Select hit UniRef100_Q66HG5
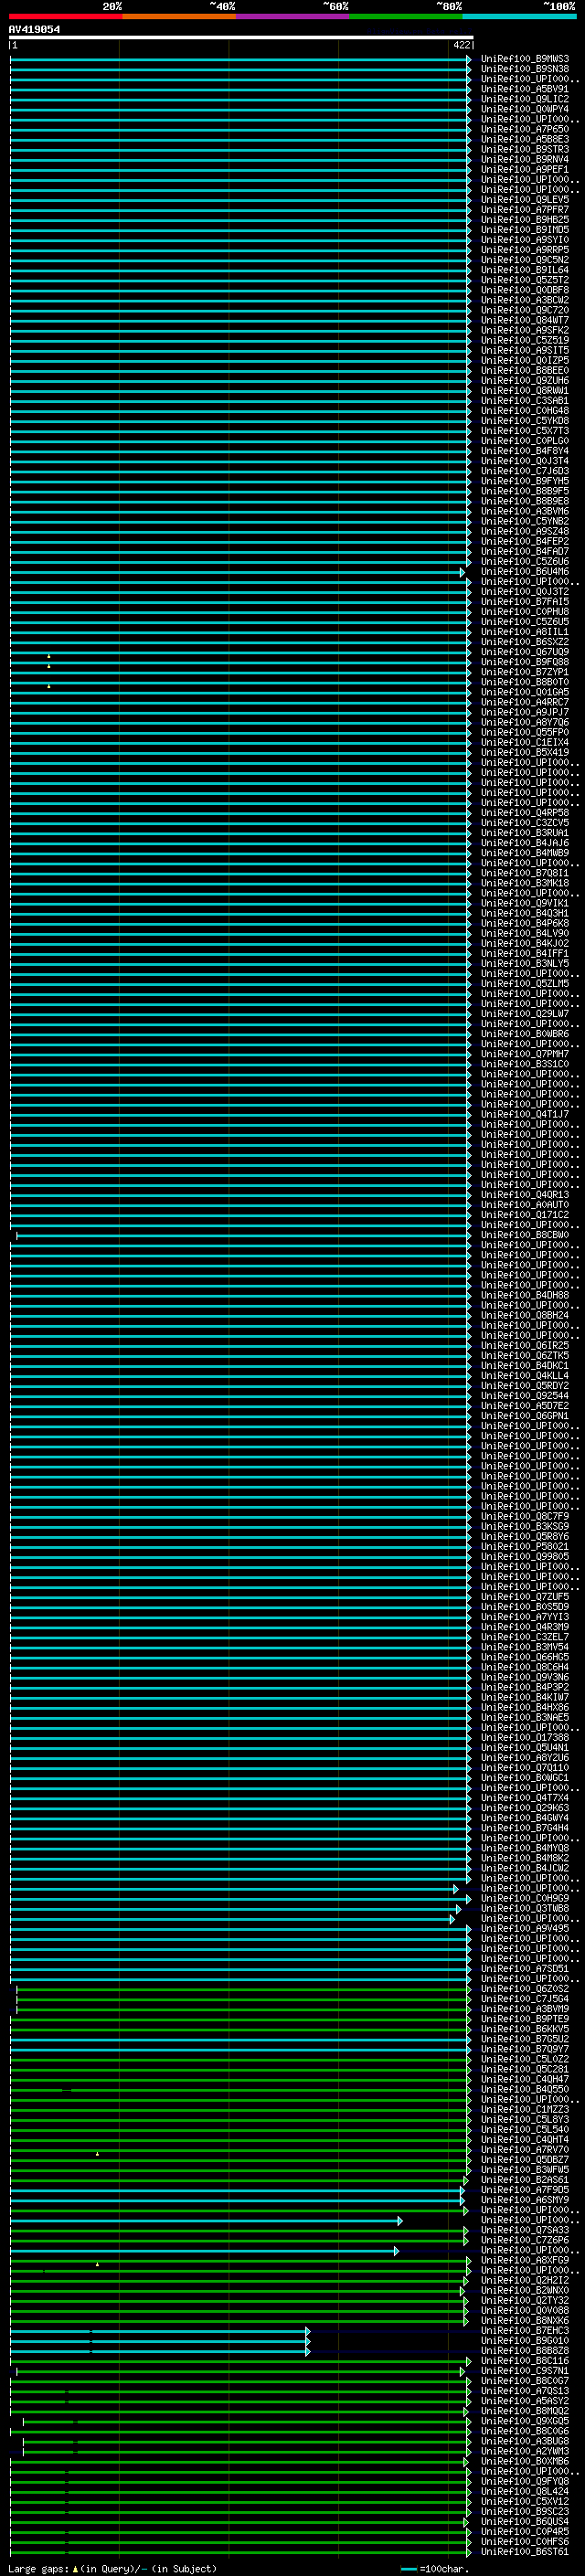Image resolution: width=585 pixels, height=2576 pixels. [x=524, y=1657]
